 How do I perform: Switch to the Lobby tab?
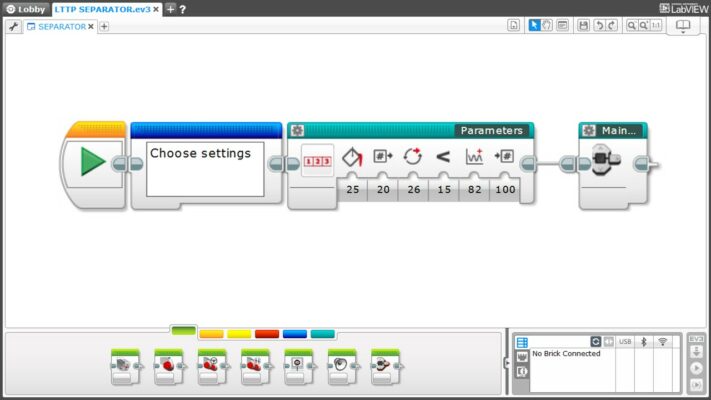click(25, 8)
